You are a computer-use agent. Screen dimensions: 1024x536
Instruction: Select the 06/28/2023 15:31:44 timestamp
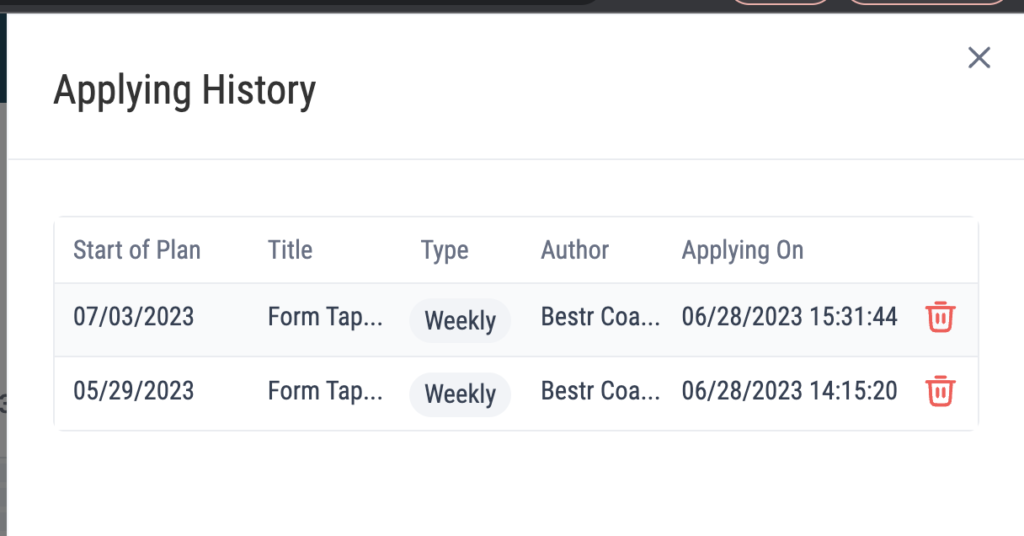click(x=790, y=317)
